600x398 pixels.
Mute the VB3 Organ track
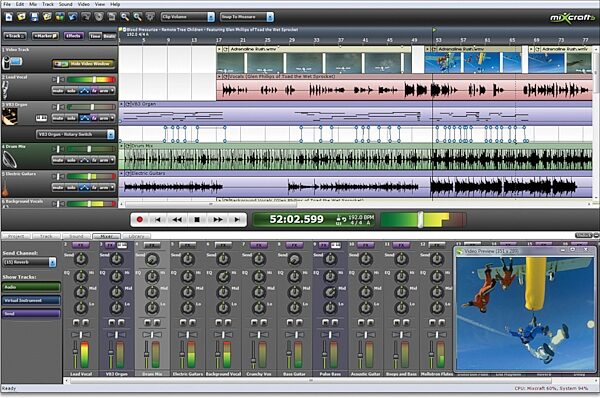point(58,118)
